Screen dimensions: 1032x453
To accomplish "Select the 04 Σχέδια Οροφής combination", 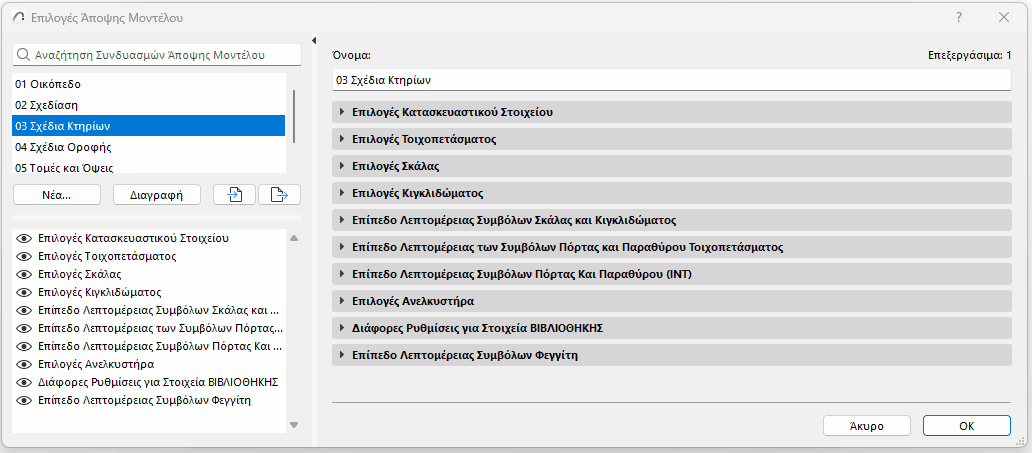I will pos(150,147).
